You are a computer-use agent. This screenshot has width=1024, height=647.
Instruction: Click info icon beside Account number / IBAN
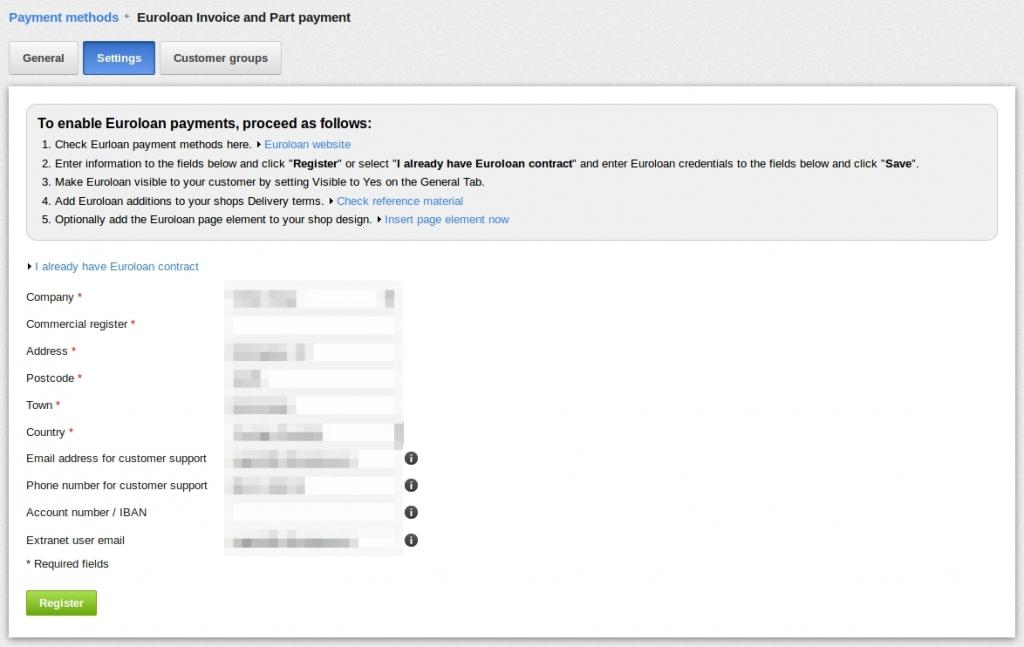click(x=411, y=513)
